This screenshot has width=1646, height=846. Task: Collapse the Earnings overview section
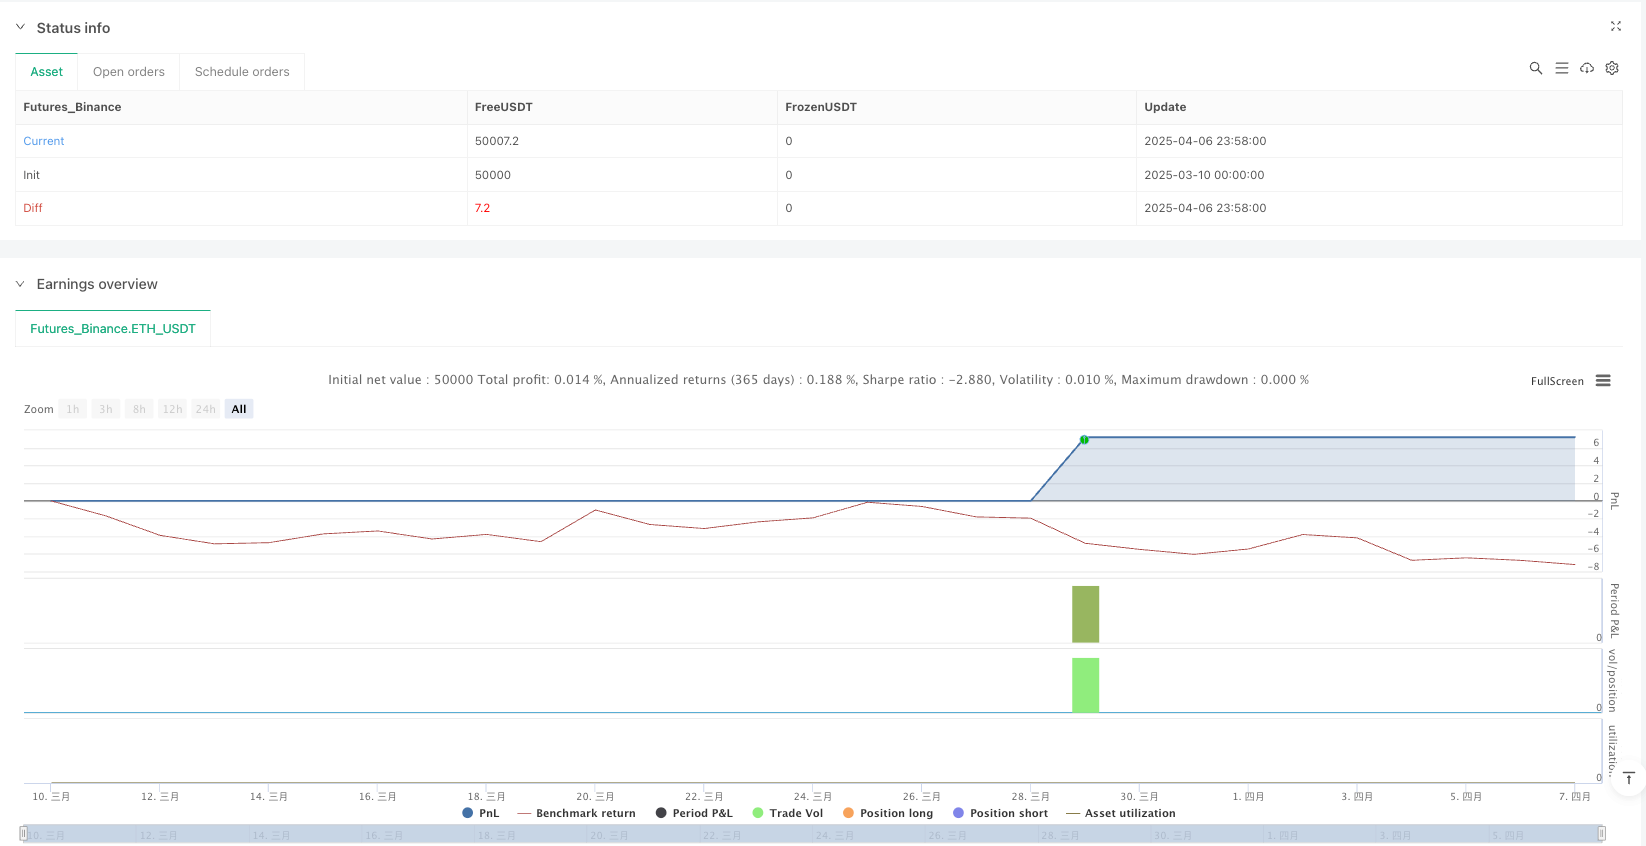point(20,284)
